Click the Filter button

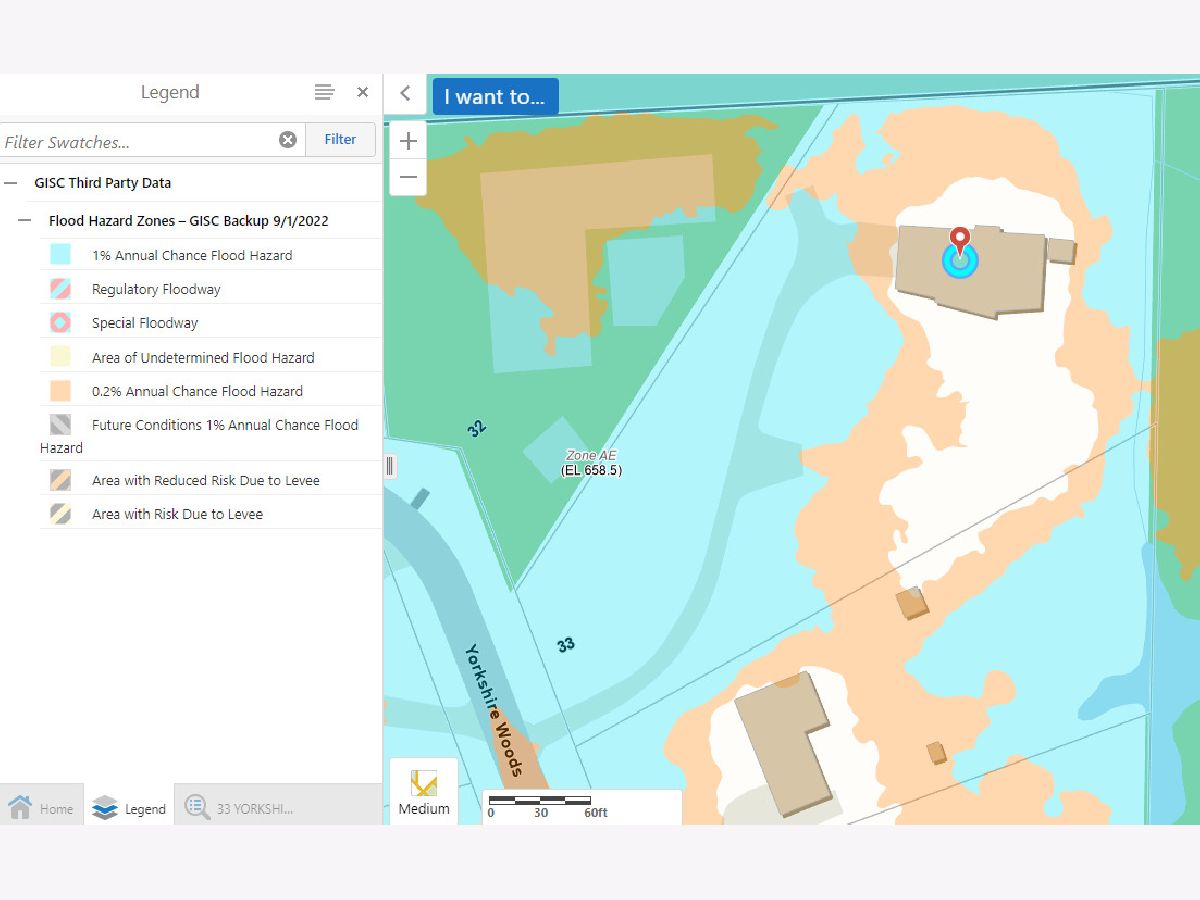pyautogui.click(x=340, y=140)
